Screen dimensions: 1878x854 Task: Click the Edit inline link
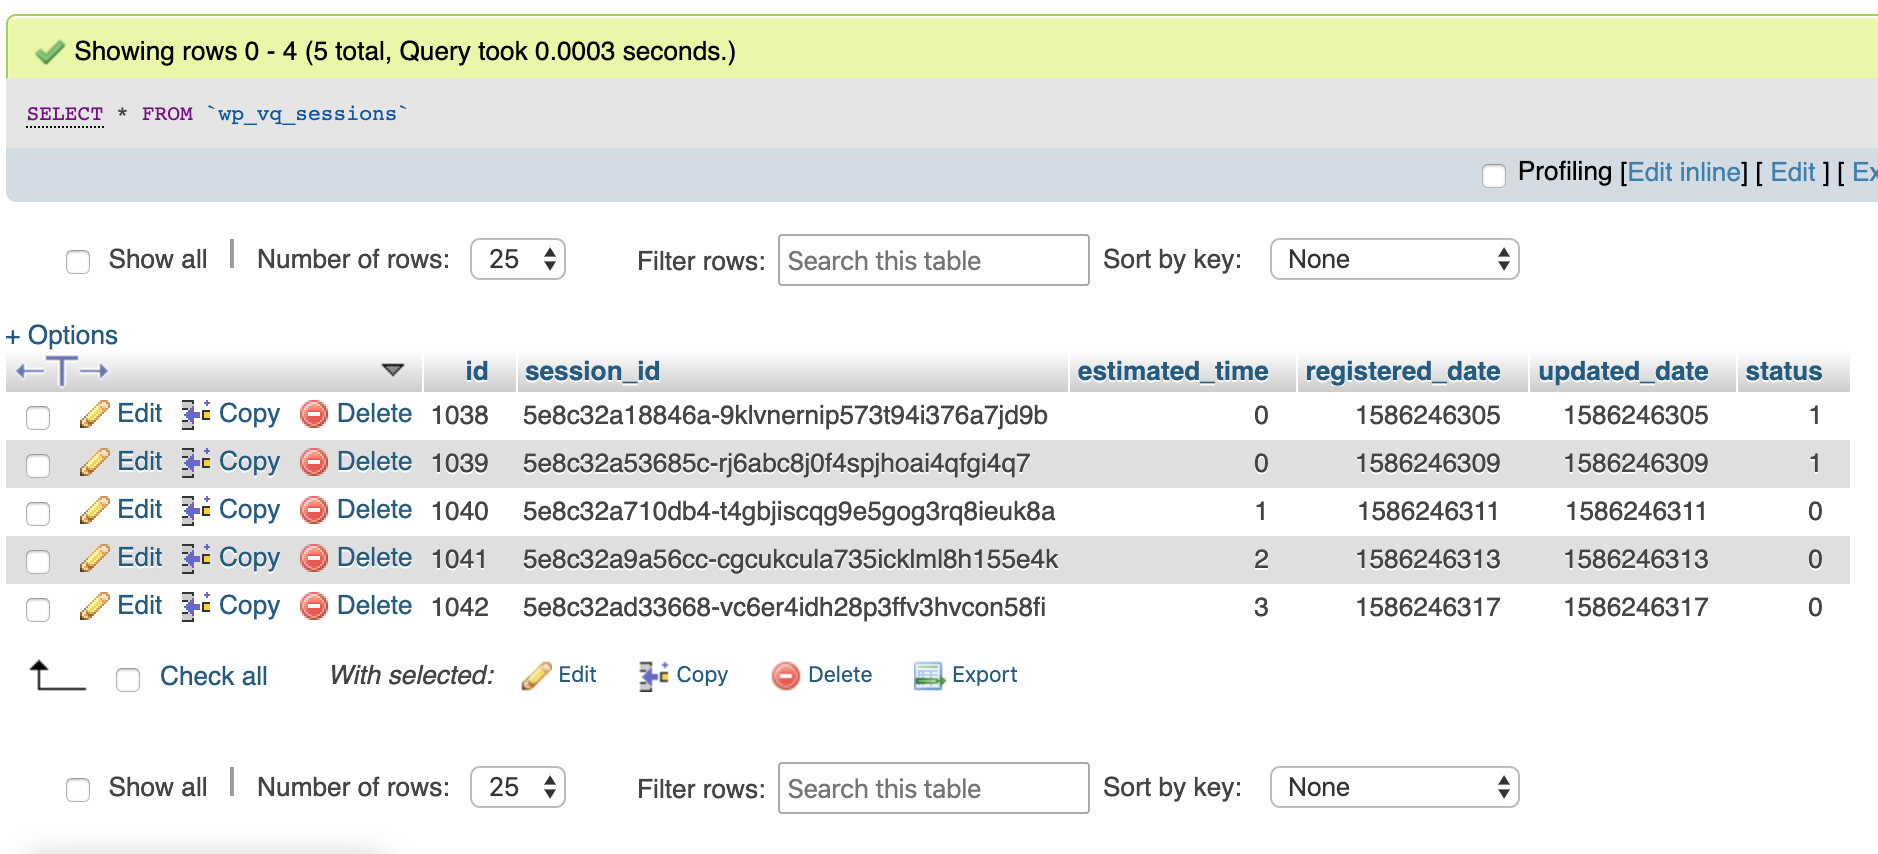click(1684, 172)
